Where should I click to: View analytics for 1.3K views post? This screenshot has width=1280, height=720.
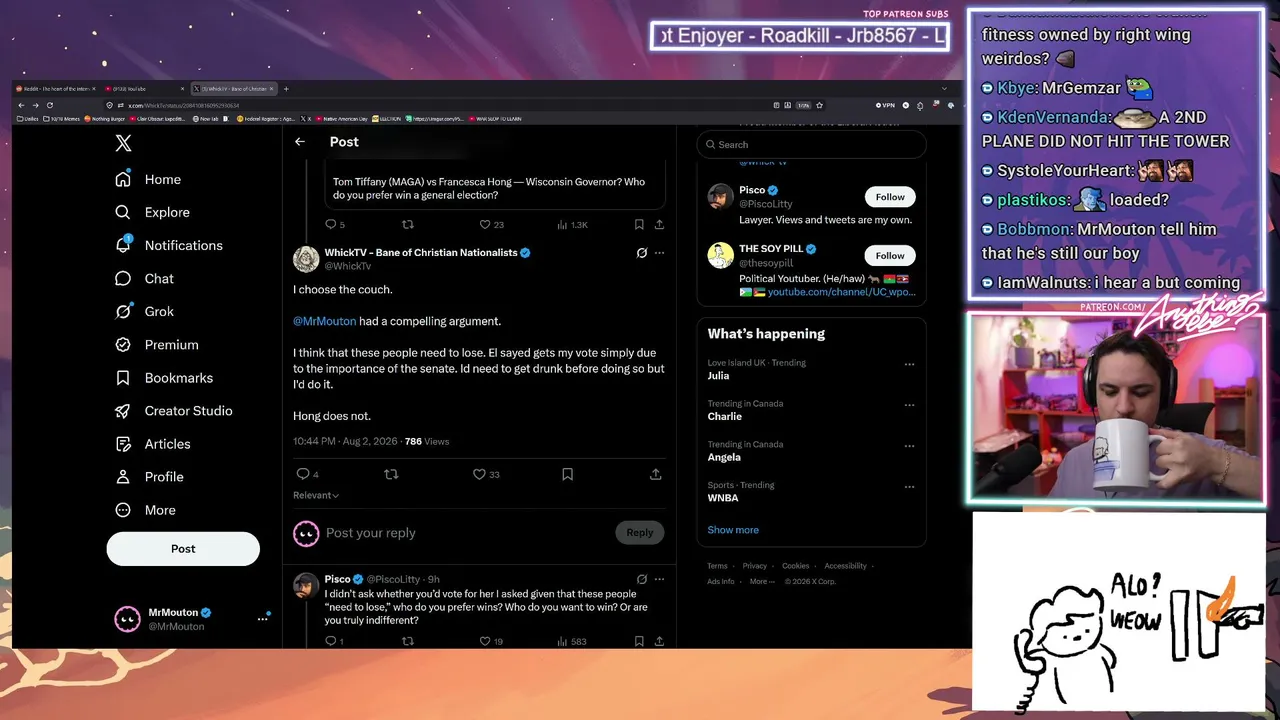click(572, 225)
